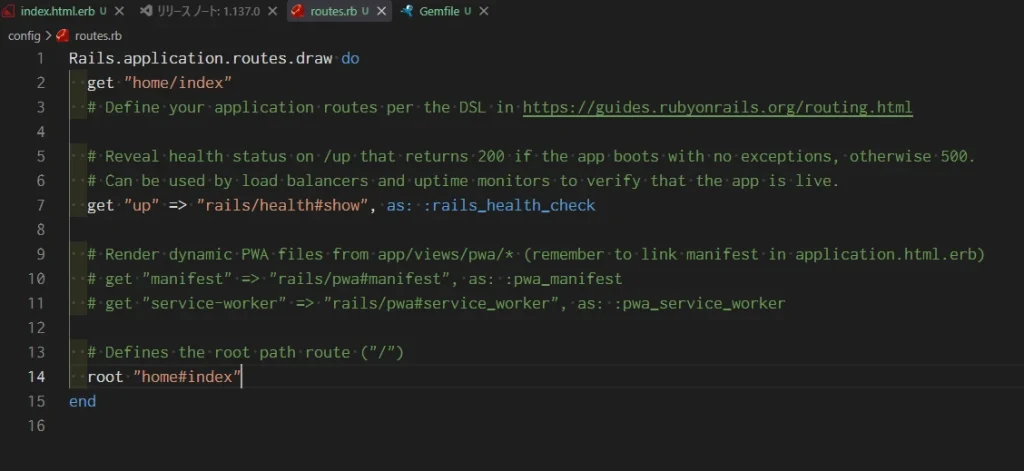Close the Gemfile tab
This screenshot has height=471, width=1024.
point(483,11)
